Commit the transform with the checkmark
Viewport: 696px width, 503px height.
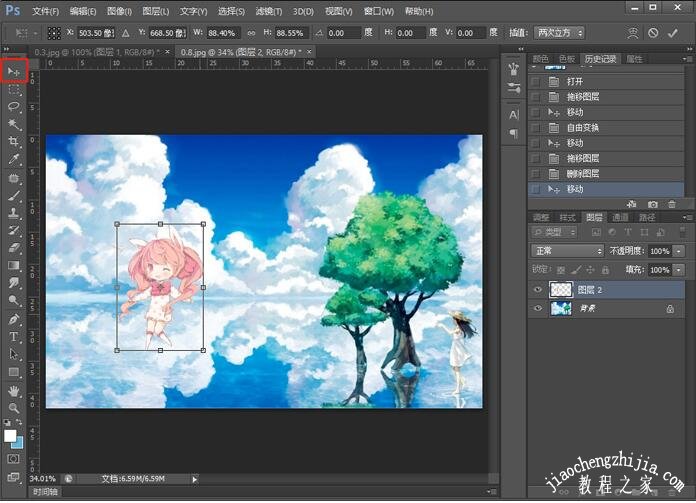click(x=672, y=33)
